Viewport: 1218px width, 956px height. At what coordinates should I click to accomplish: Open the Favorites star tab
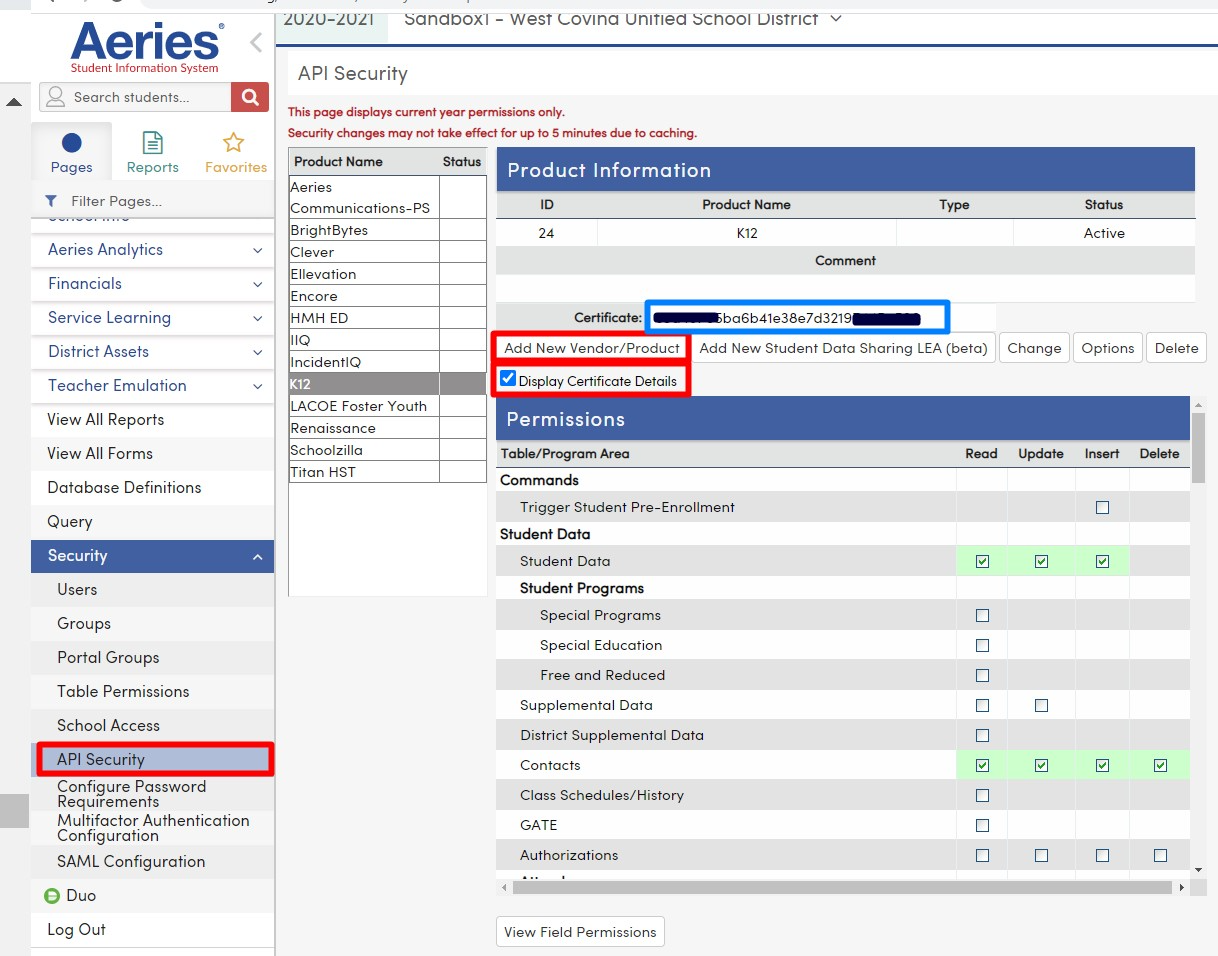[234, 143]
